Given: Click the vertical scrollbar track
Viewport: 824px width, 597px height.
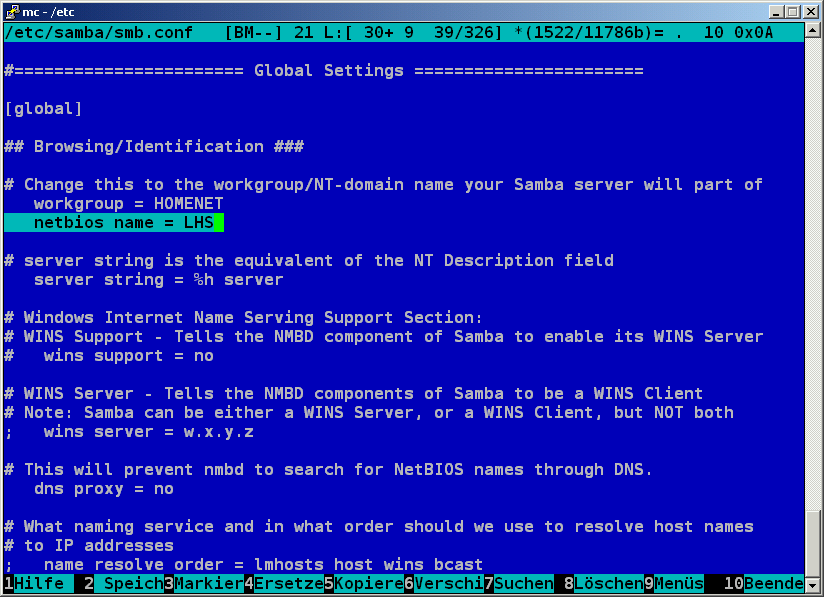Looking at the screenshot, I should click(813, 300).
